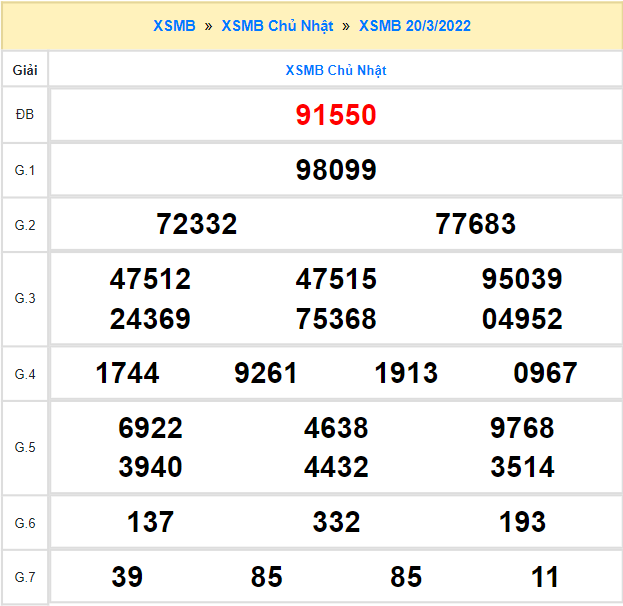Click the XSMB breadcrumb link
This screenshot has width=623, height=606.
(x=174, y=26)
